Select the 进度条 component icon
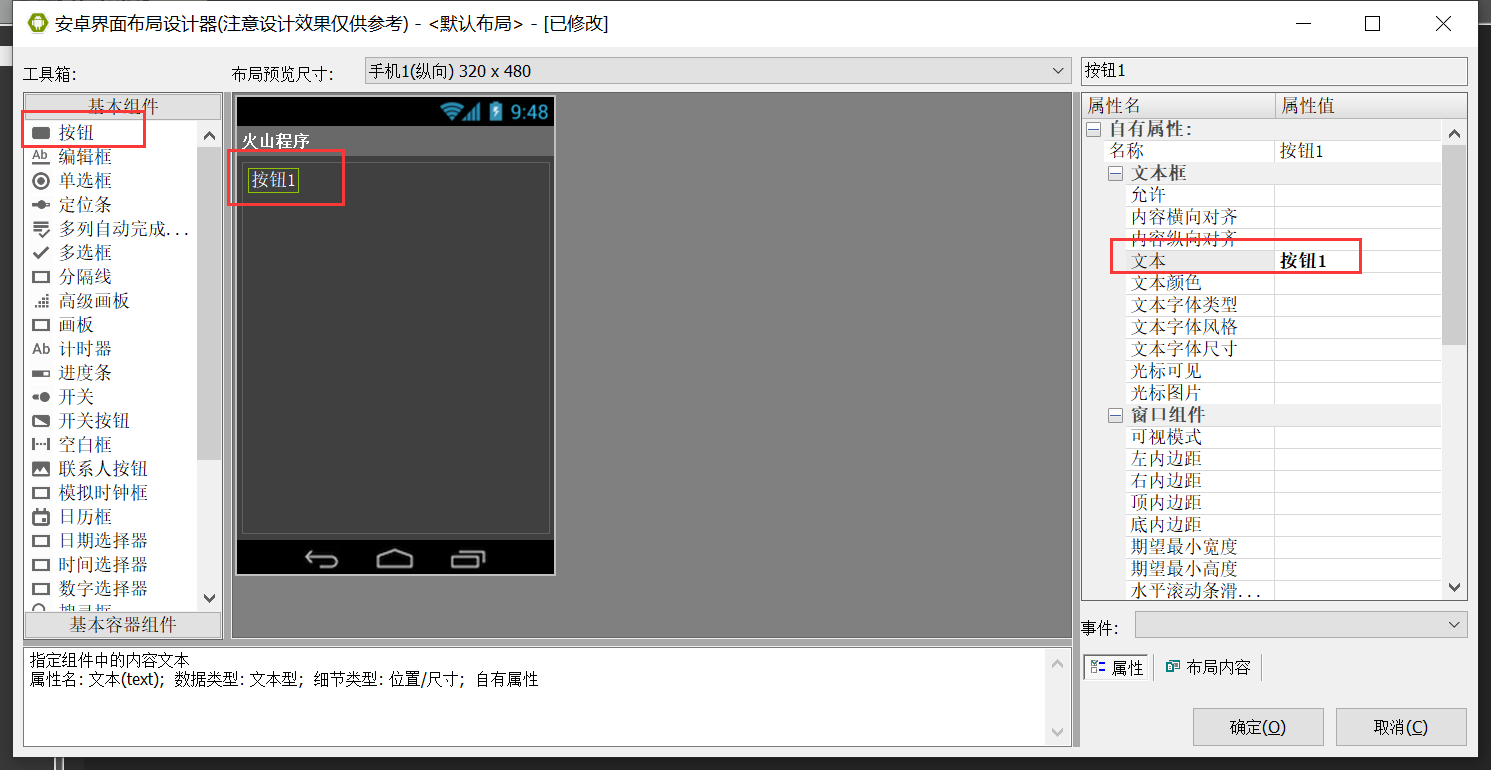 tap(41, 373)
